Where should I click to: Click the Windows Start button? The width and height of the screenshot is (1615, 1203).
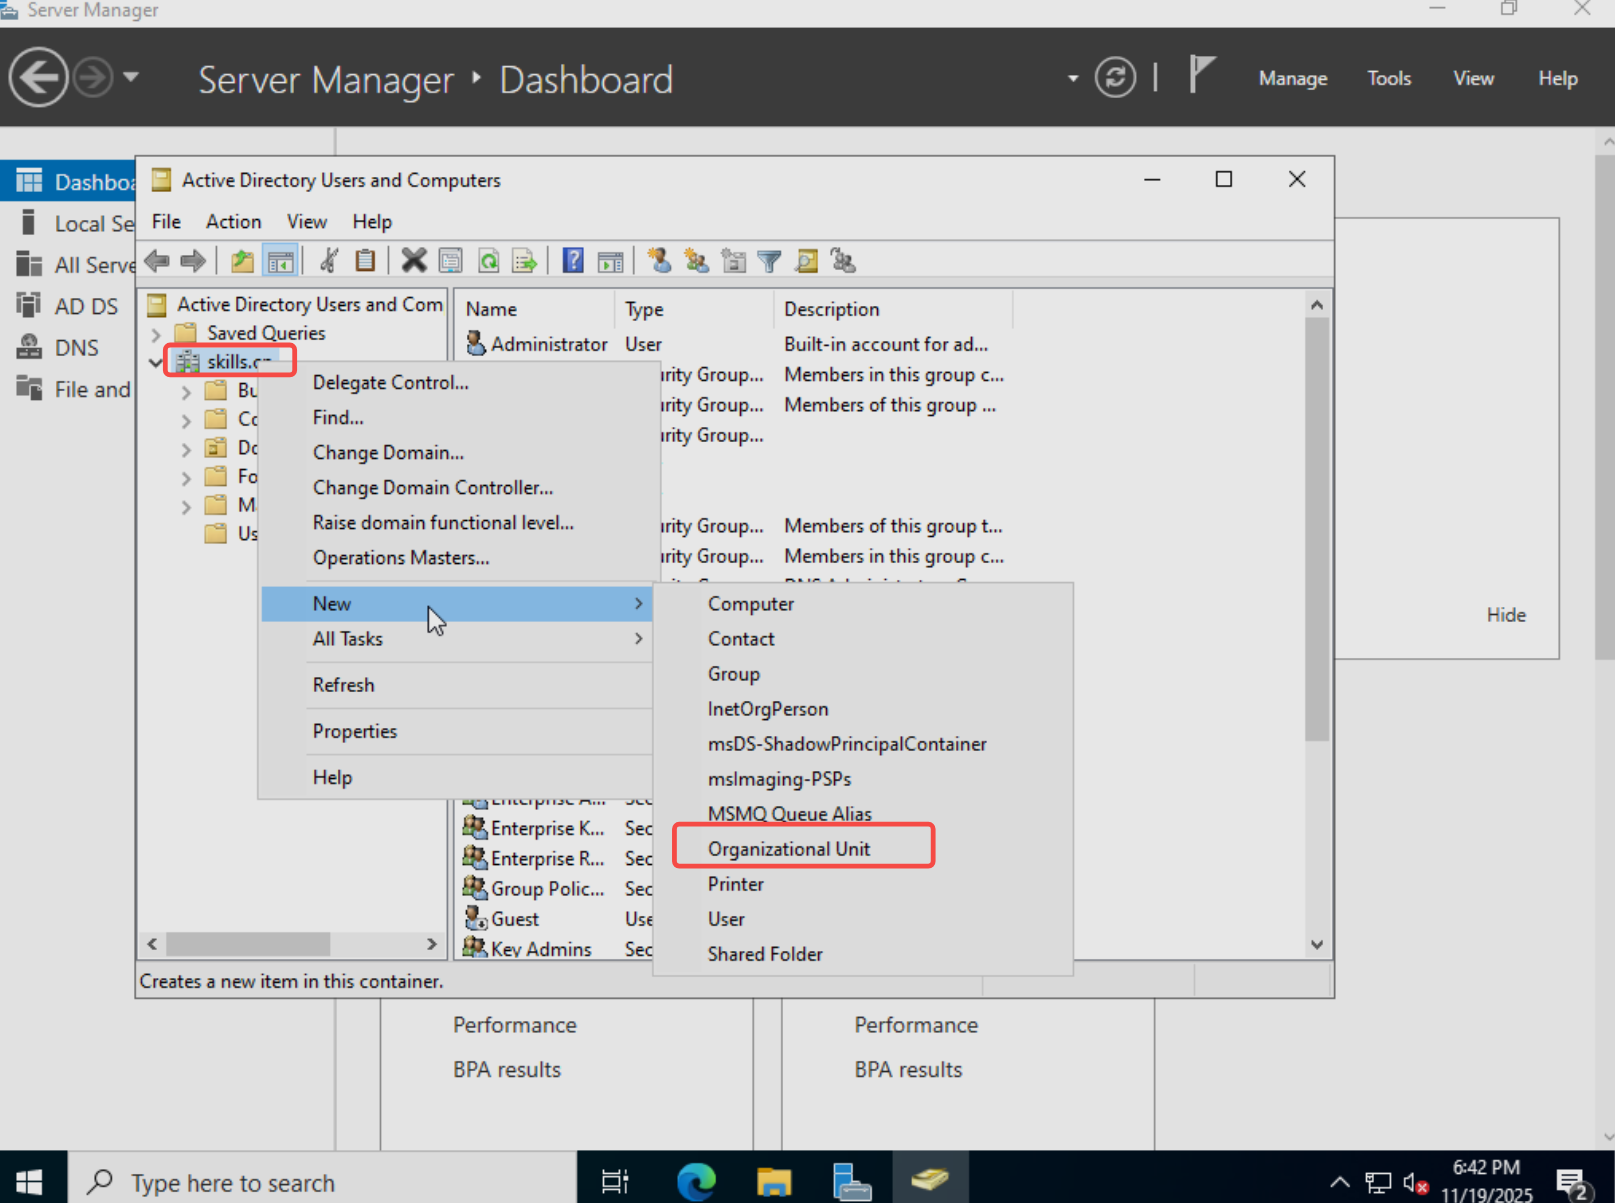coord(30,1181)
